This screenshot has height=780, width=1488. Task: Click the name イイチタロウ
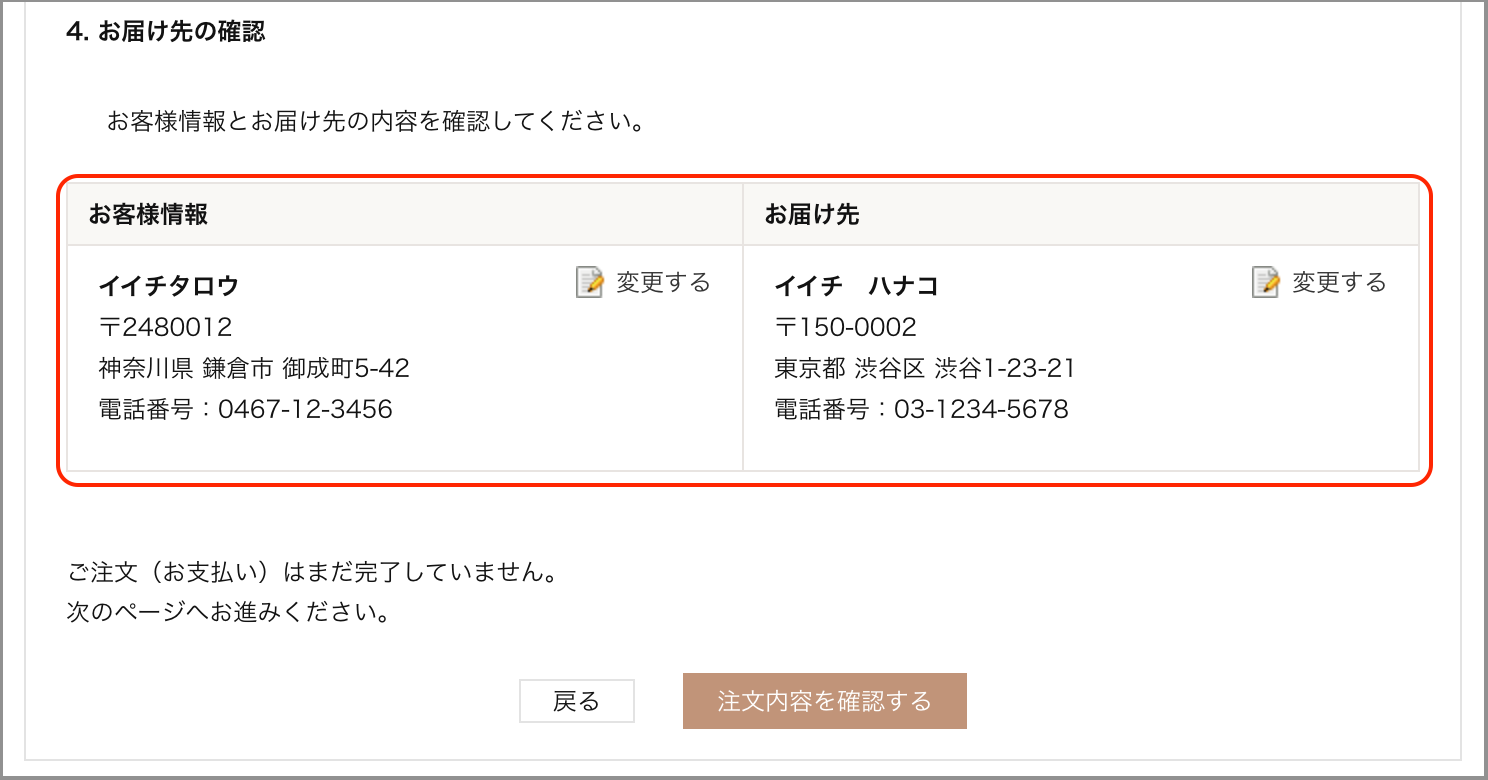coord(171,285)
